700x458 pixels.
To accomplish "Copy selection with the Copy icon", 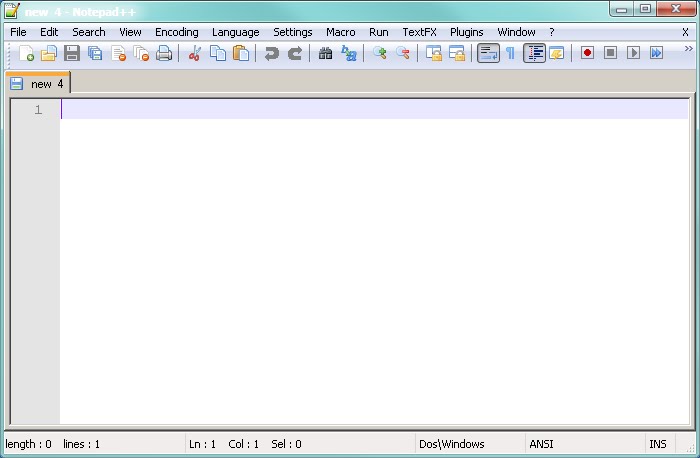I will pos(218,53).
